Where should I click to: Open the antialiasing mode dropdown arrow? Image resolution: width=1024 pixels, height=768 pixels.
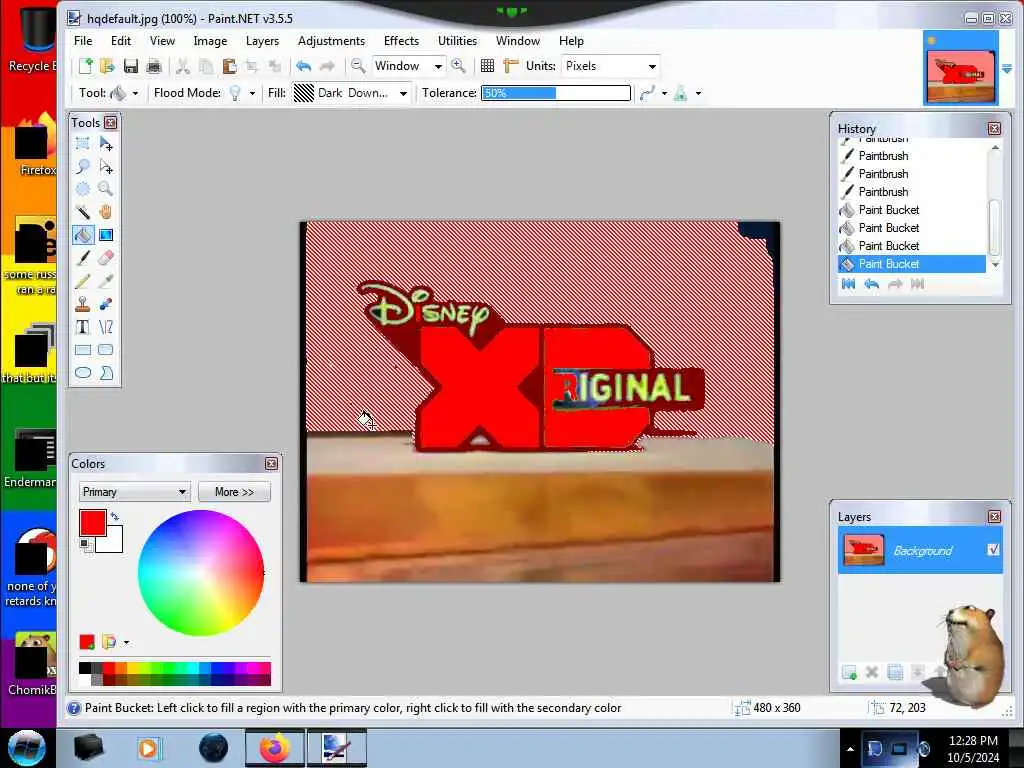[x=664, y=93]
